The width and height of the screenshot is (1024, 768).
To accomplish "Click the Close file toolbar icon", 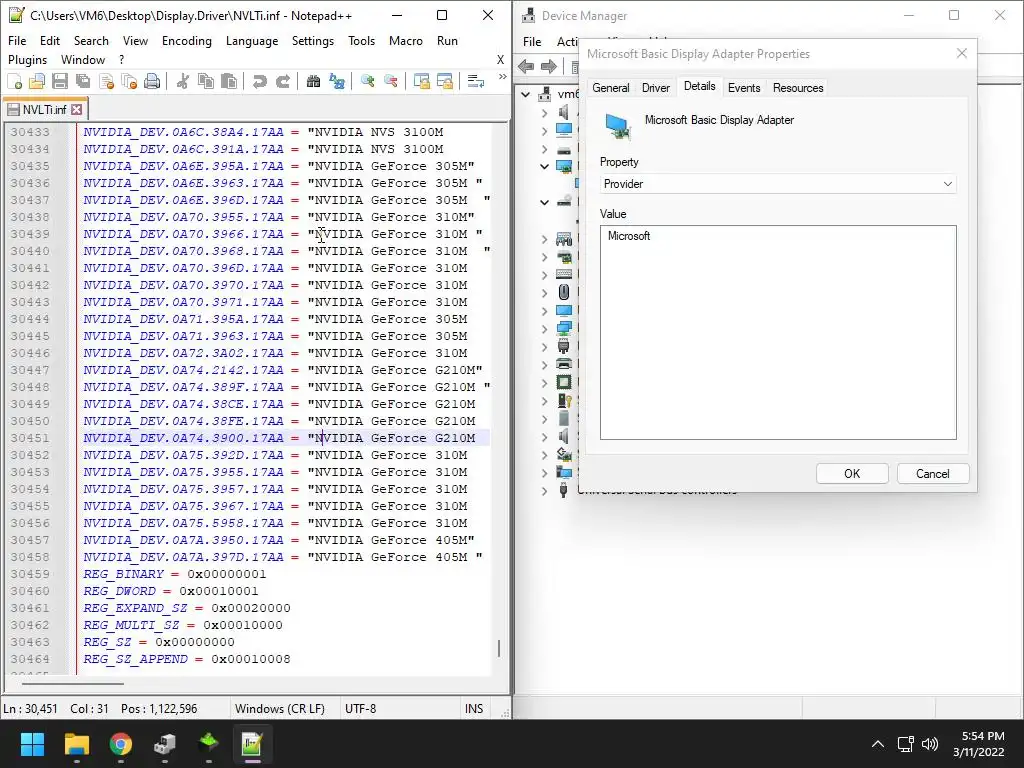I will click(106, 82).
